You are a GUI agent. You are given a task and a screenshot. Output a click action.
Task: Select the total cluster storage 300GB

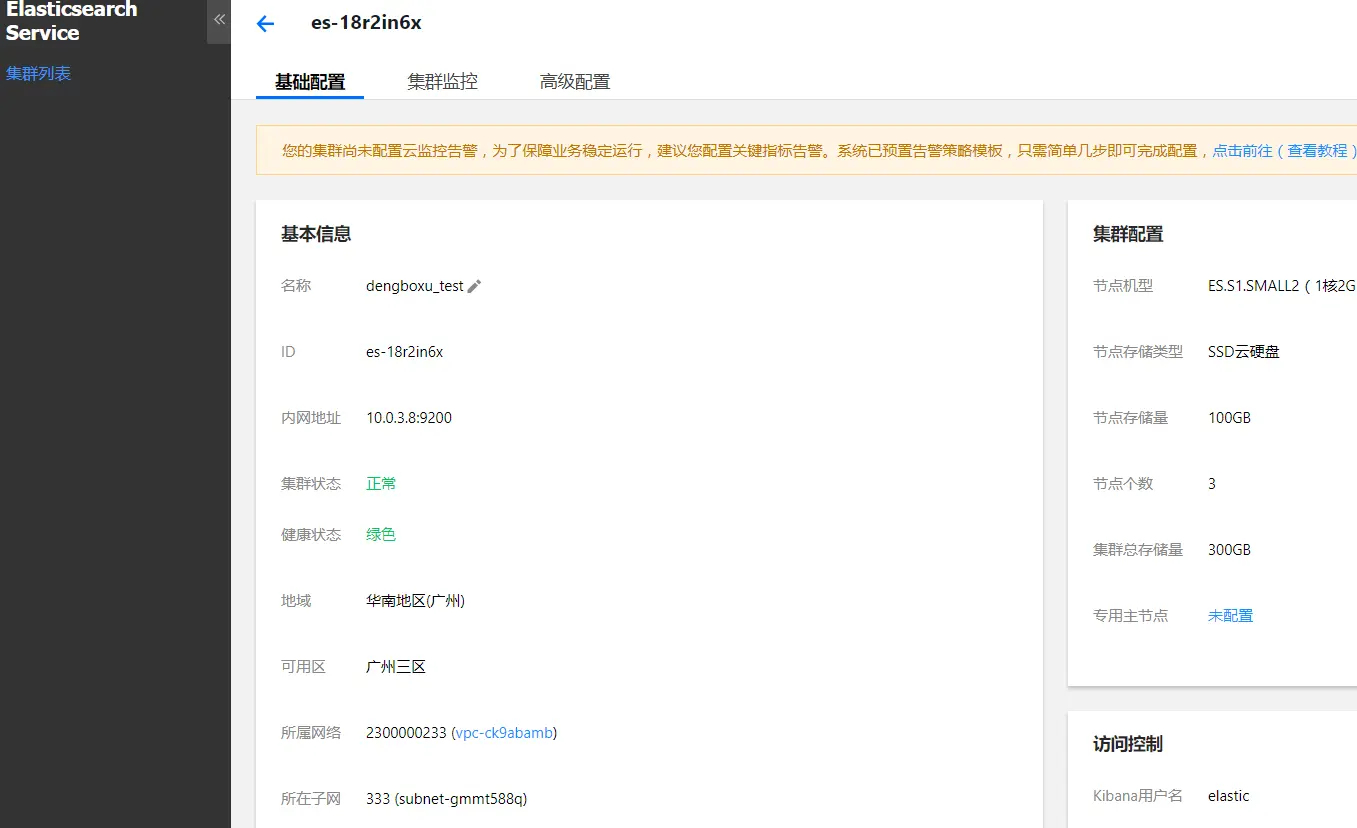[1229, 550]
